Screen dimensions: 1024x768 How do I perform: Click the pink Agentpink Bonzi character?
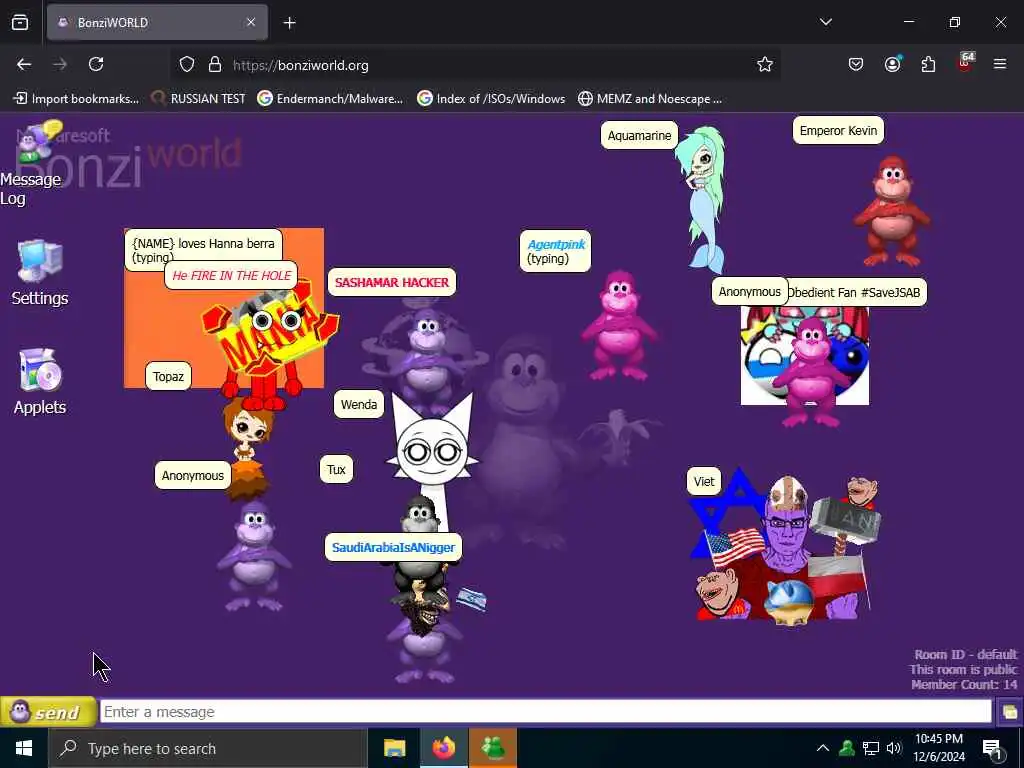point(618,325)
